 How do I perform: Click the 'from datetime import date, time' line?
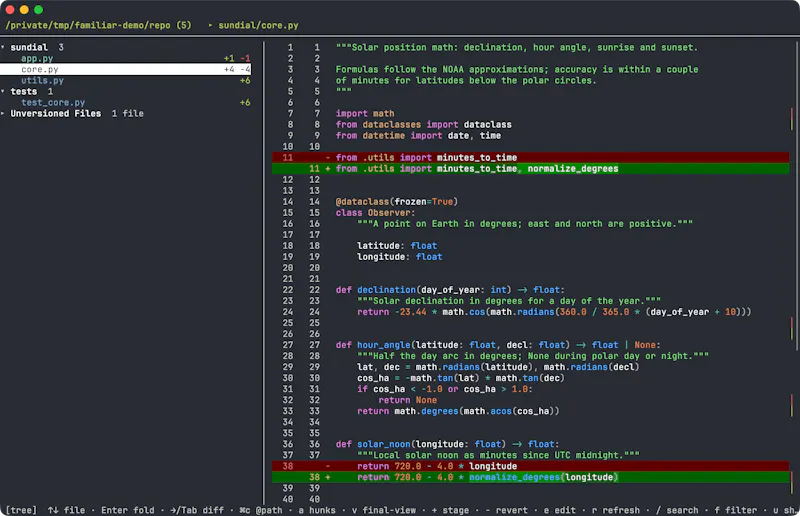[x=418, y=135]
